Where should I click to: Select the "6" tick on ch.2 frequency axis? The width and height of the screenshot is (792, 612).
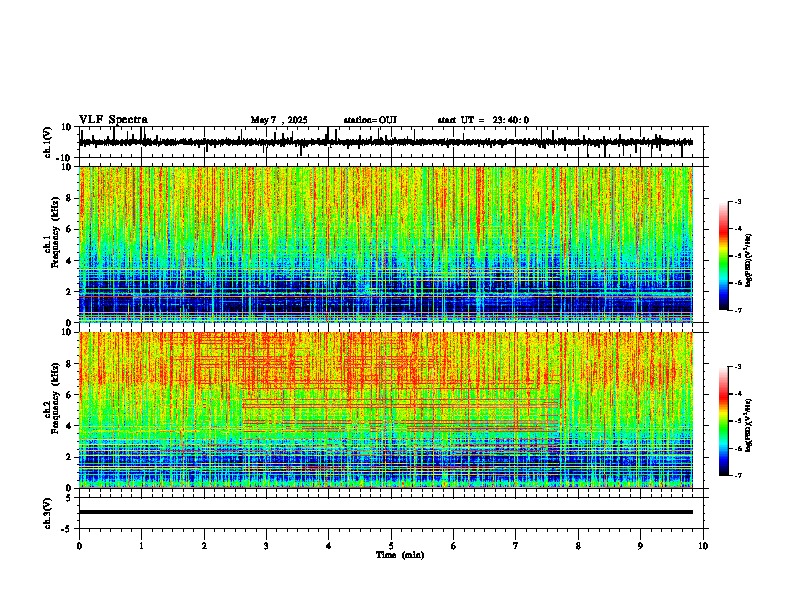(x=69, y=395)
